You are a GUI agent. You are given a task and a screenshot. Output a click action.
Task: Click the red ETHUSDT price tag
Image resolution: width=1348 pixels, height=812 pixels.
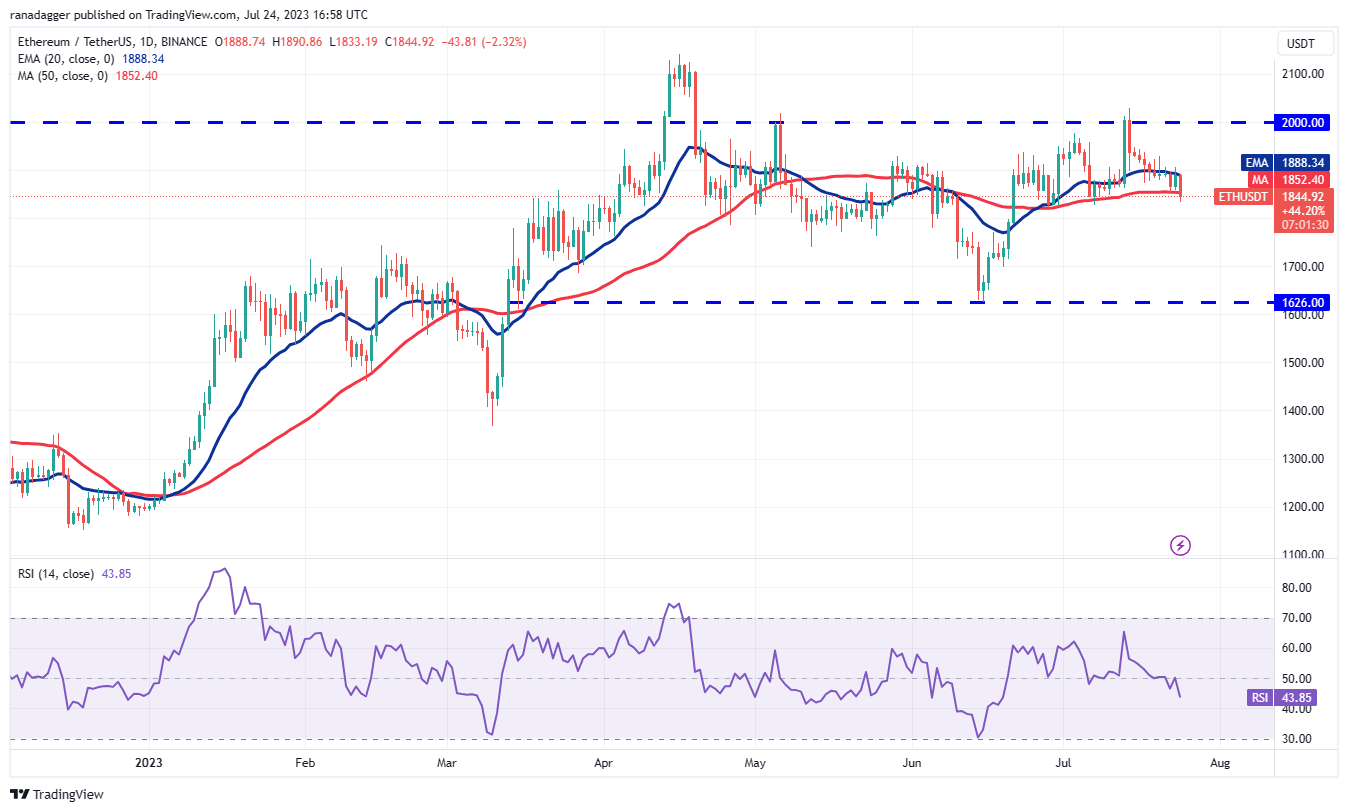click(1243, 197)
